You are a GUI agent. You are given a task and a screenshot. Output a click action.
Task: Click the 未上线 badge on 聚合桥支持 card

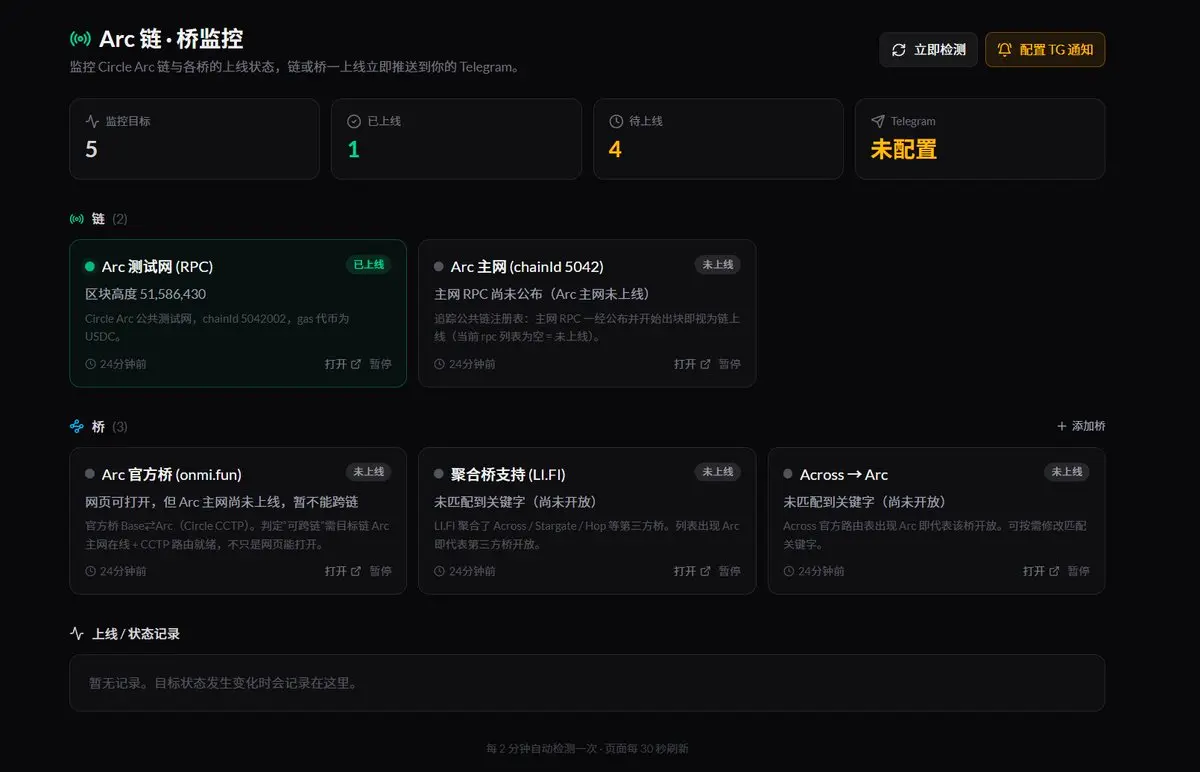718,472
